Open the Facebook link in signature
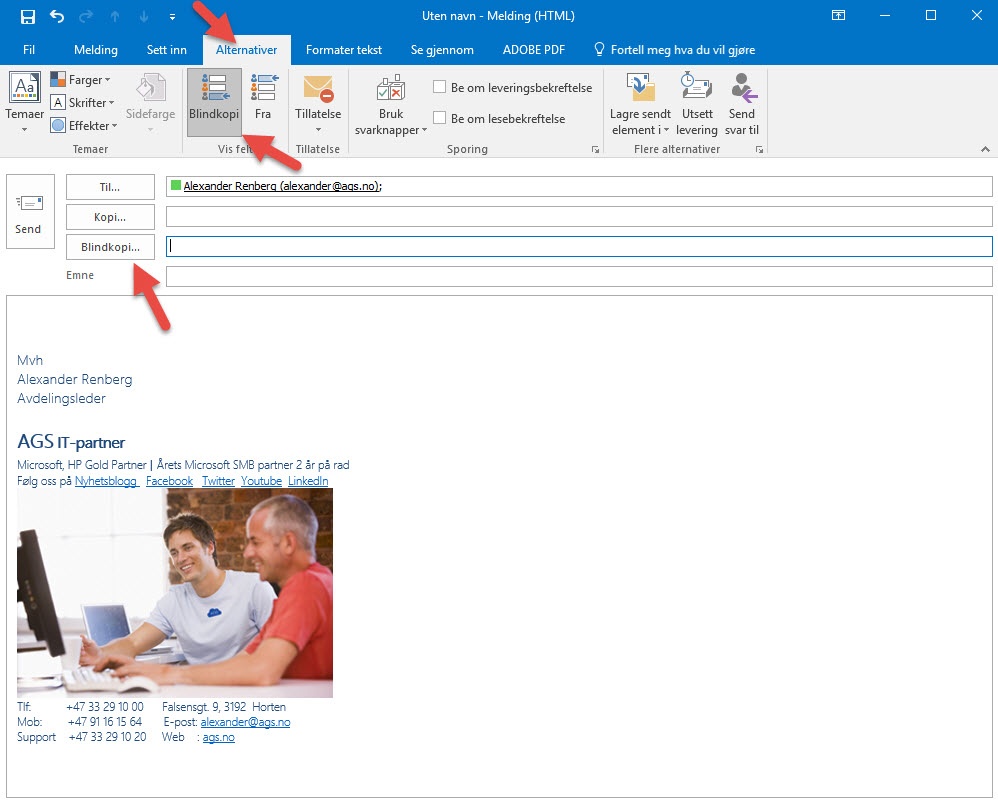Screen dimensions: 998x804 169,481
